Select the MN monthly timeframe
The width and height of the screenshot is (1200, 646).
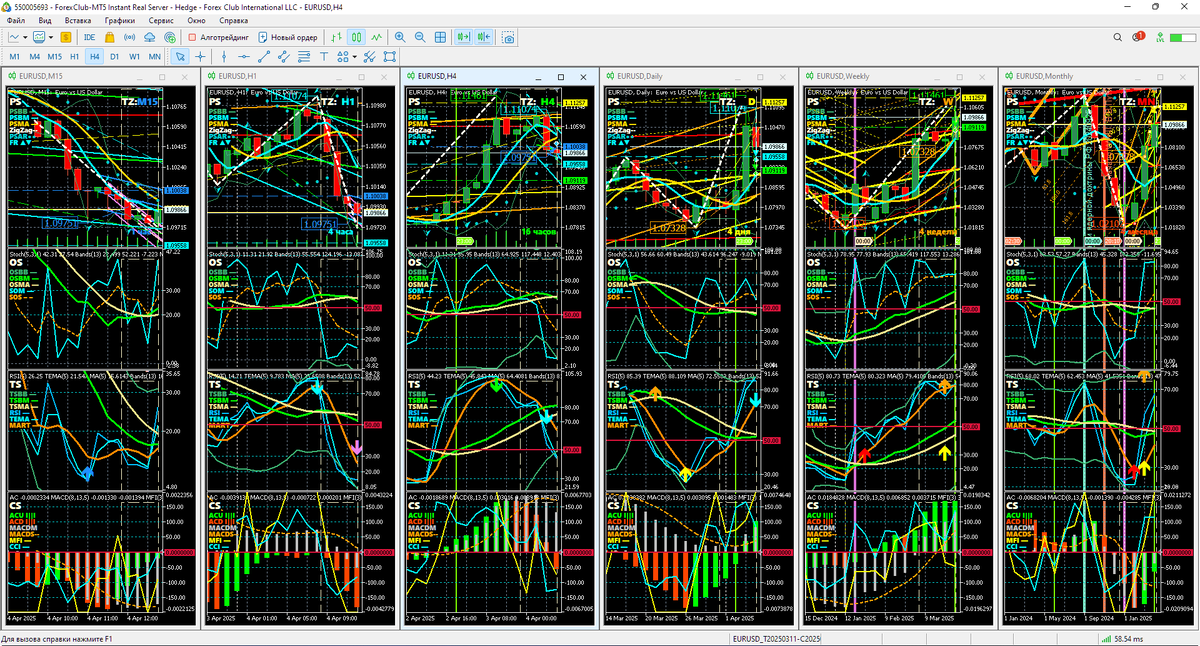[x=154, y=57]
